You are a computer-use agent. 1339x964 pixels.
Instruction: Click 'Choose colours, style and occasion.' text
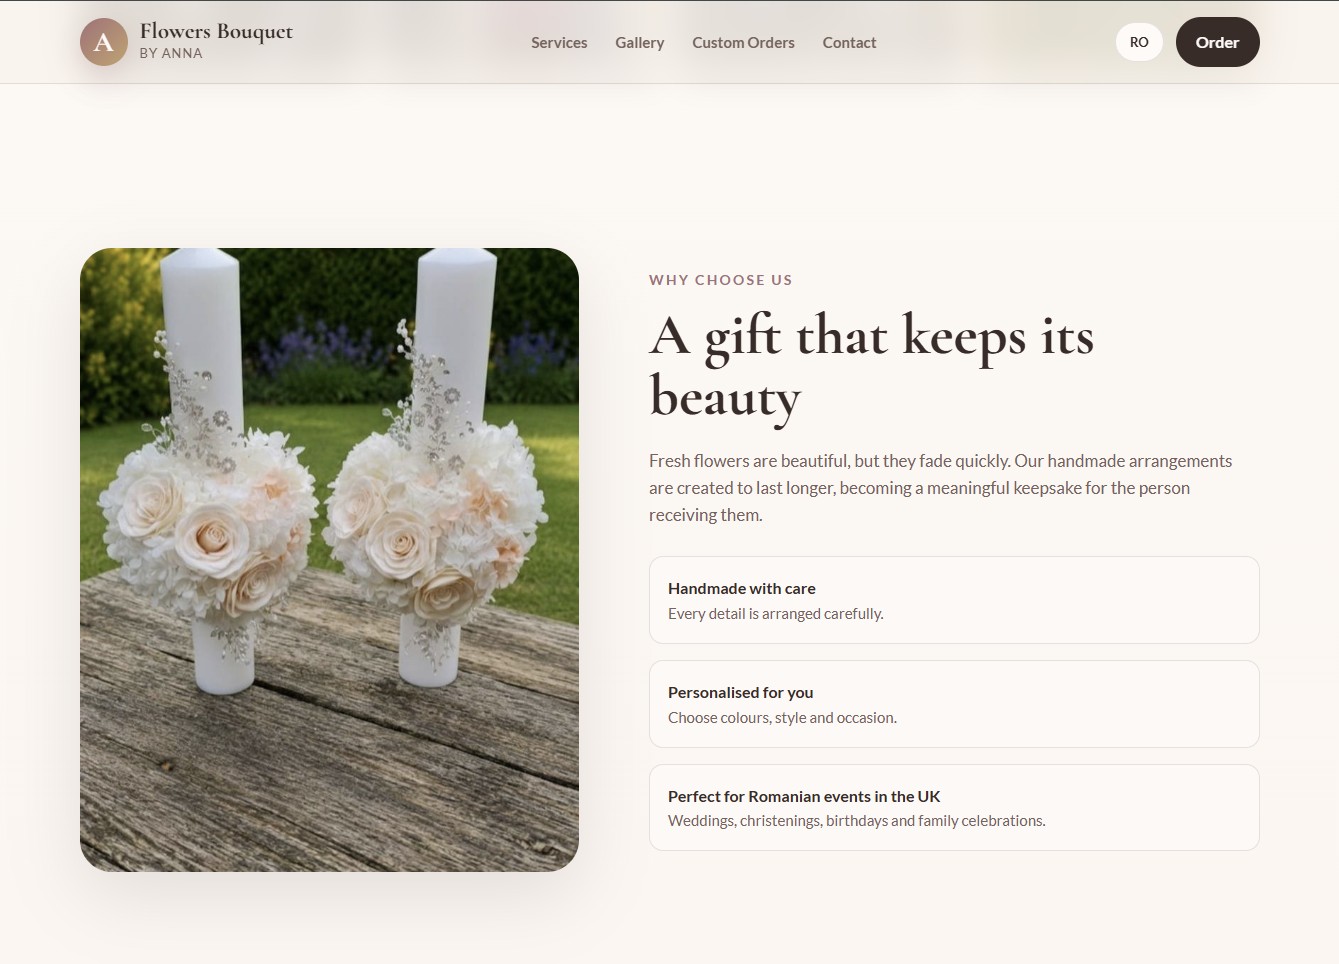point(782,718)
